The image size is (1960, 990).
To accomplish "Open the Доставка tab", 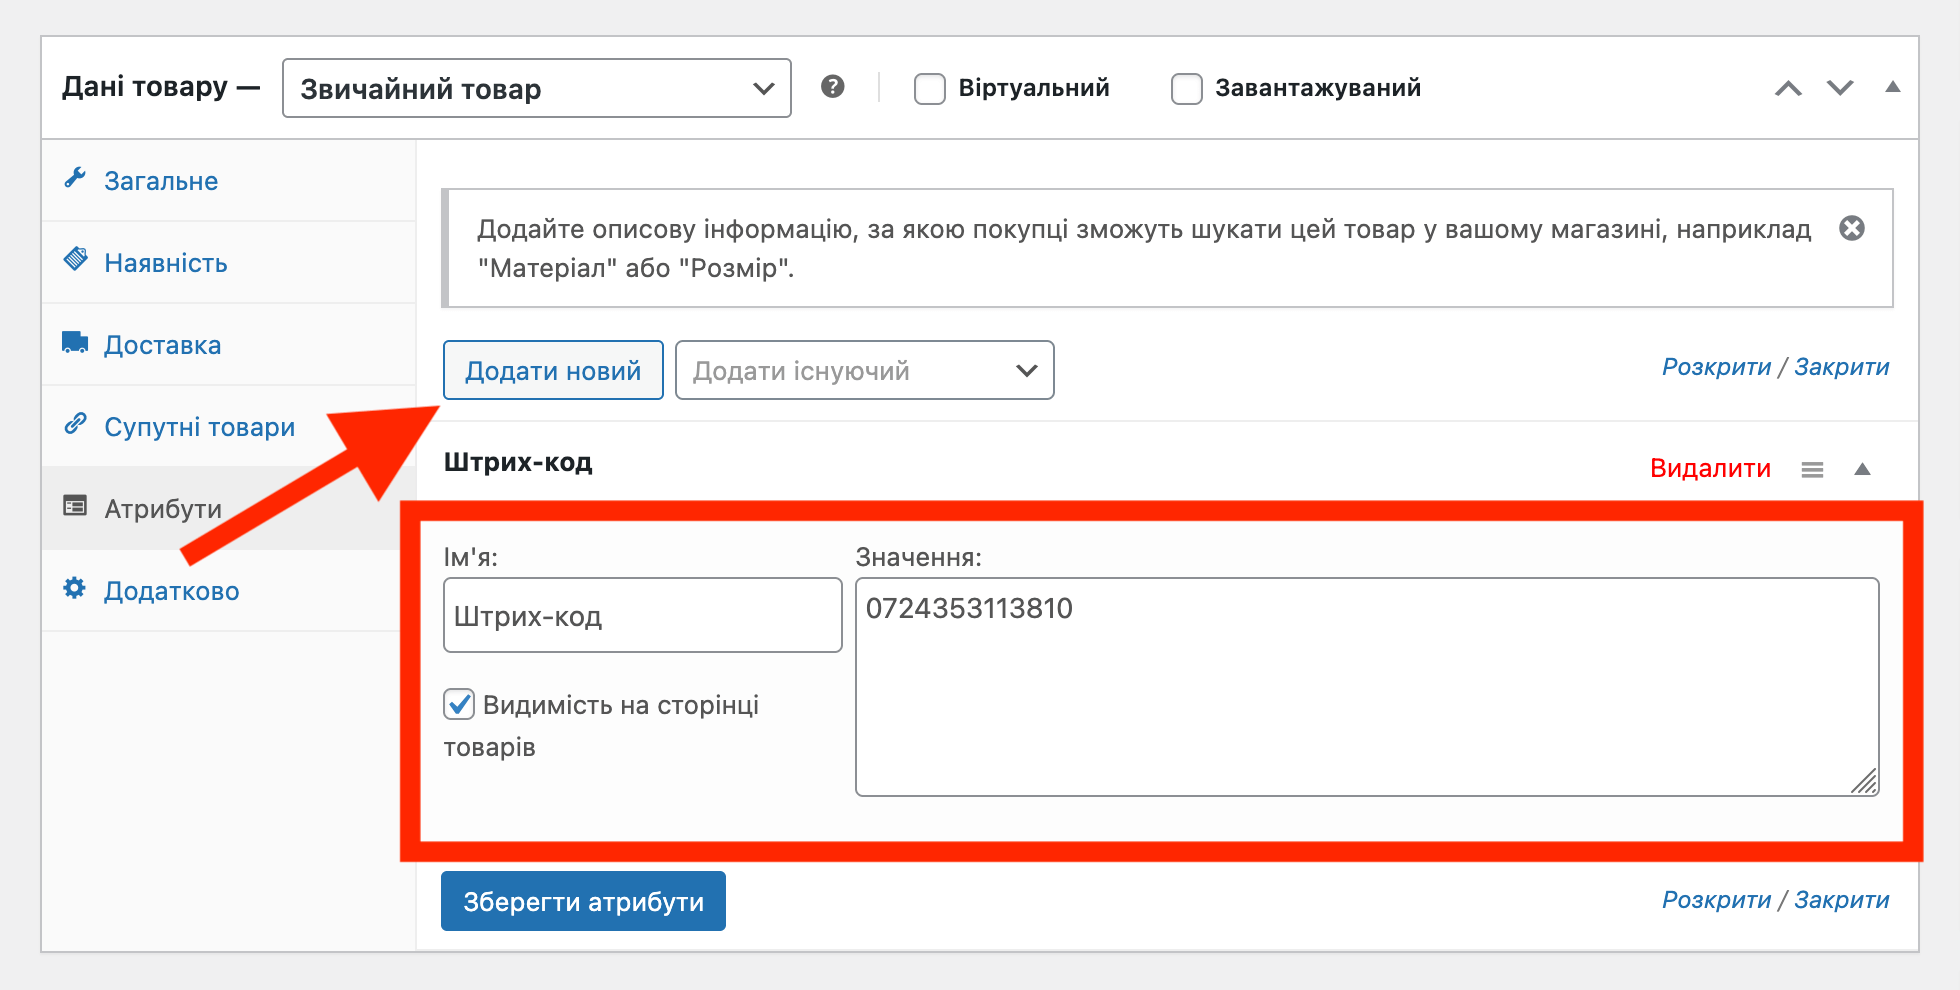I will pyautogui.click(x=228, y=345).
